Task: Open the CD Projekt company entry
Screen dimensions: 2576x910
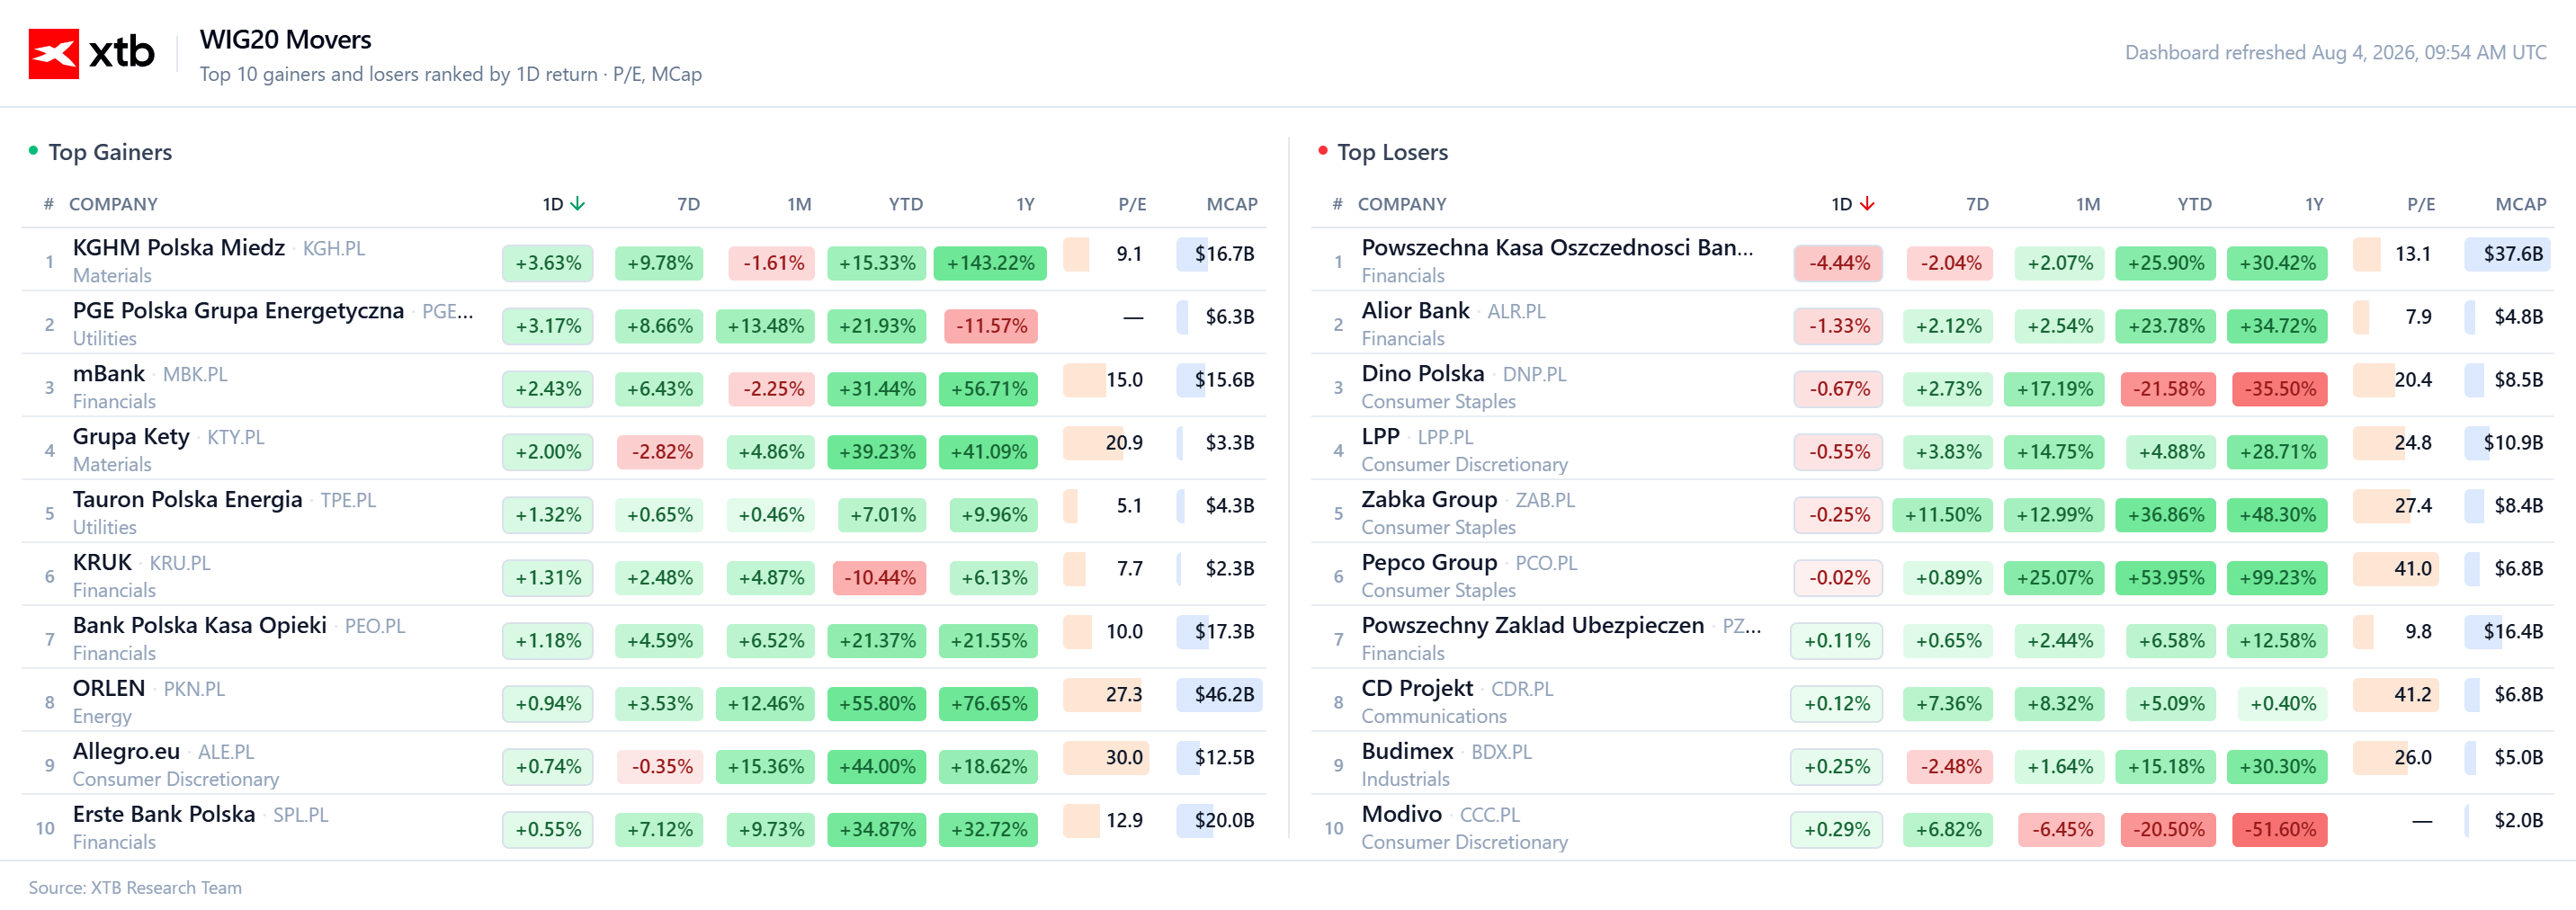Action: (x=1417, y=689)
